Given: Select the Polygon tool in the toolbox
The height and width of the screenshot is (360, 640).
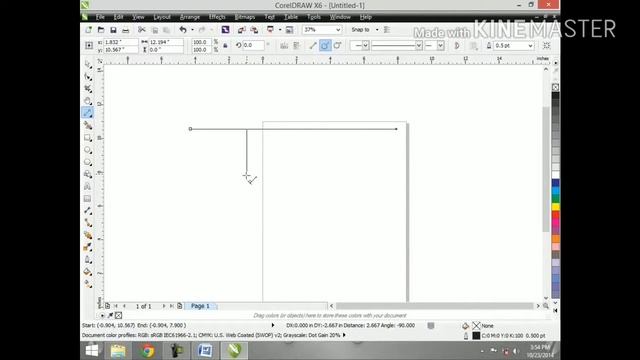Looking at the screenshot, I should (88, 162).
